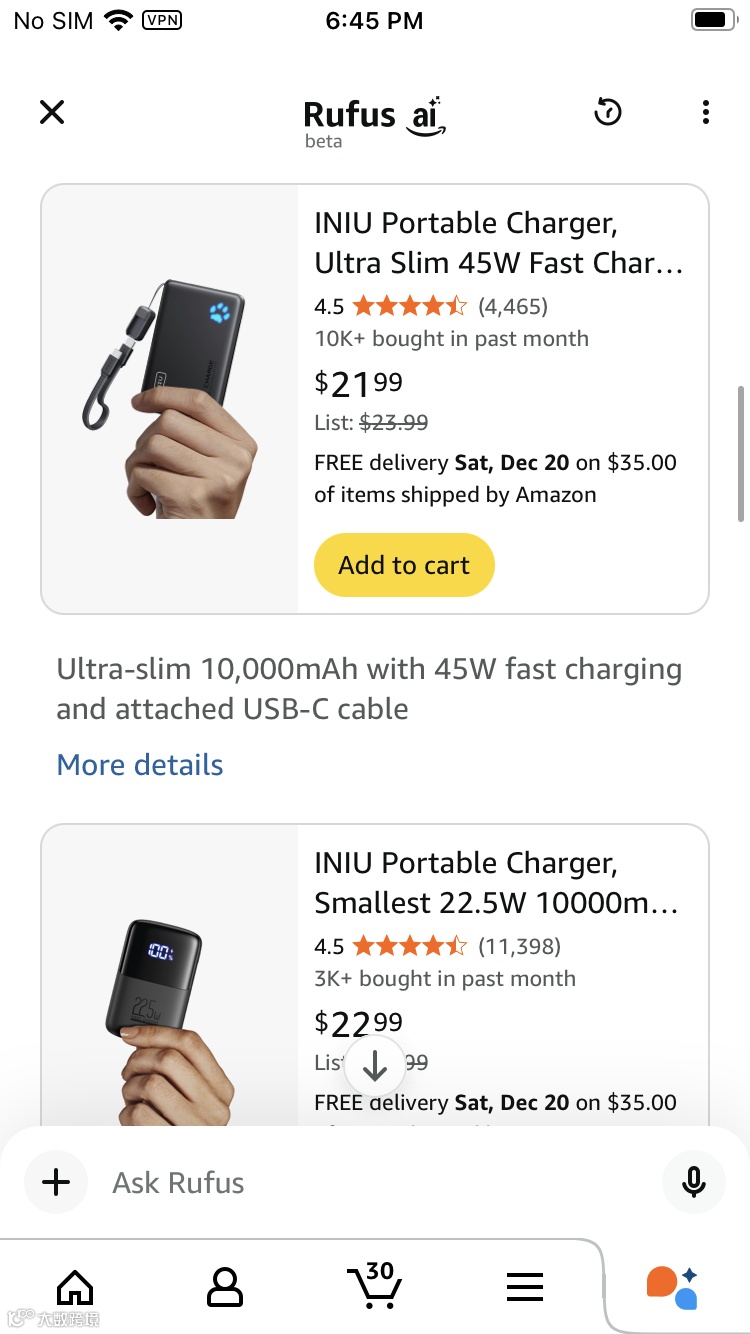The width and height of the screenshot is (750, 1334).
Task: Tap the Rufus AI chat bubble icon
Action: click(672, 1287)
